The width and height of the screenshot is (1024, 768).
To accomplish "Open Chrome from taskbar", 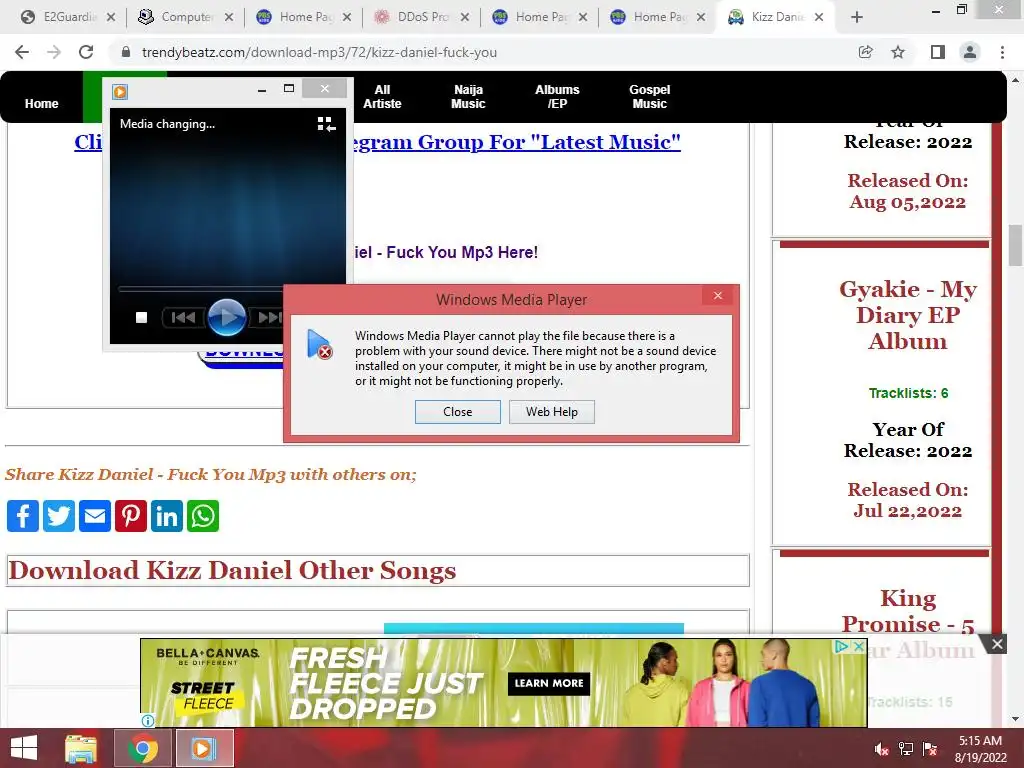I will [142, 748].
